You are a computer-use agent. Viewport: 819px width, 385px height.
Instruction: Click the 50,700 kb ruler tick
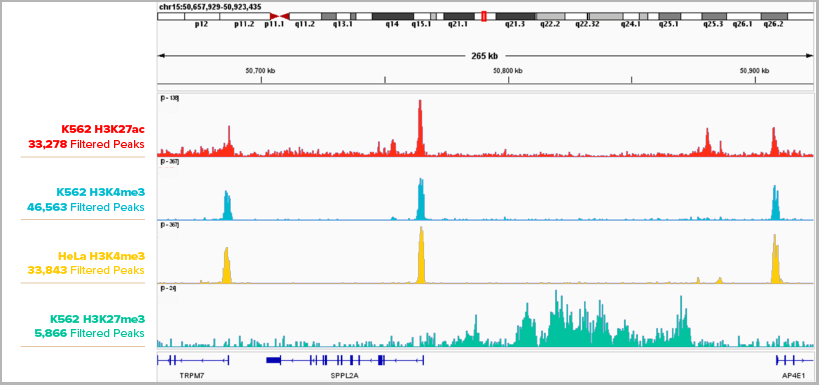pyautogui.click(x=260, y=71)
